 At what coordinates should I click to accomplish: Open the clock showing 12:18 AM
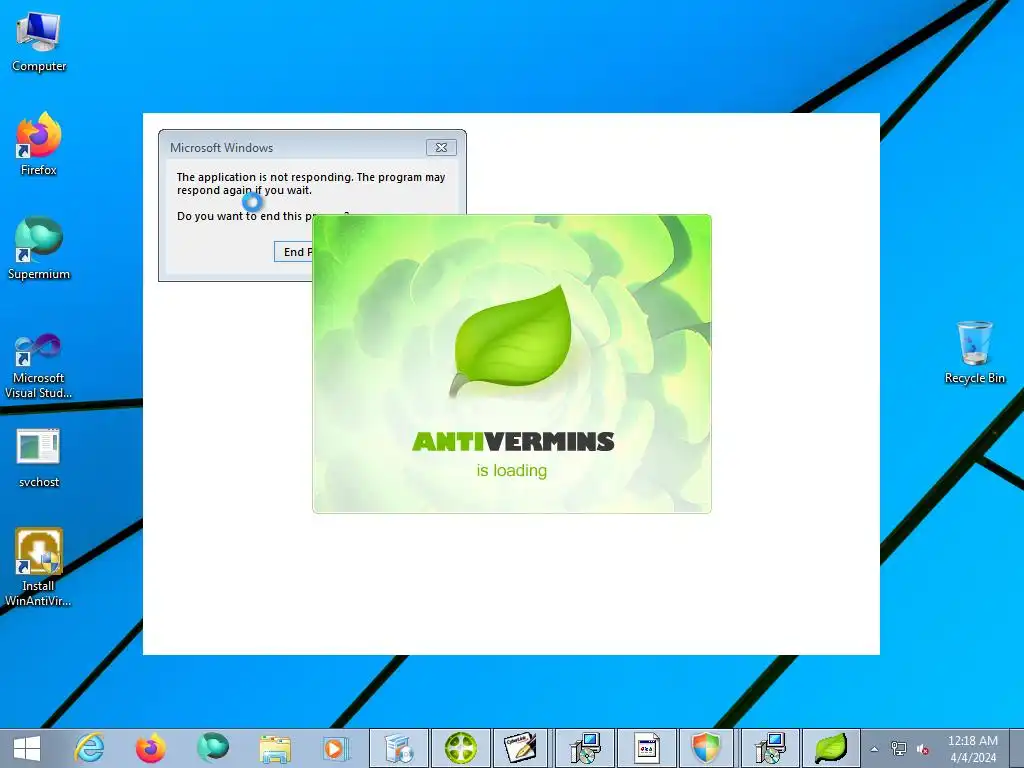point(972,749)
